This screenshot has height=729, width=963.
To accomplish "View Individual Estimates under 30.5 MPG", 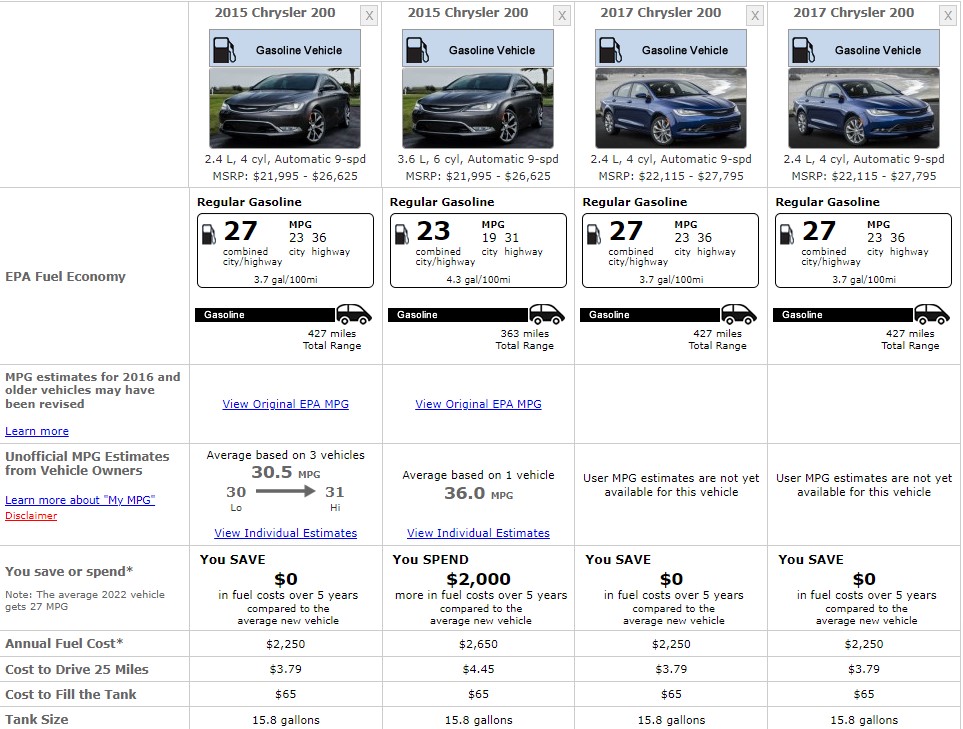I will pos(286,533).
